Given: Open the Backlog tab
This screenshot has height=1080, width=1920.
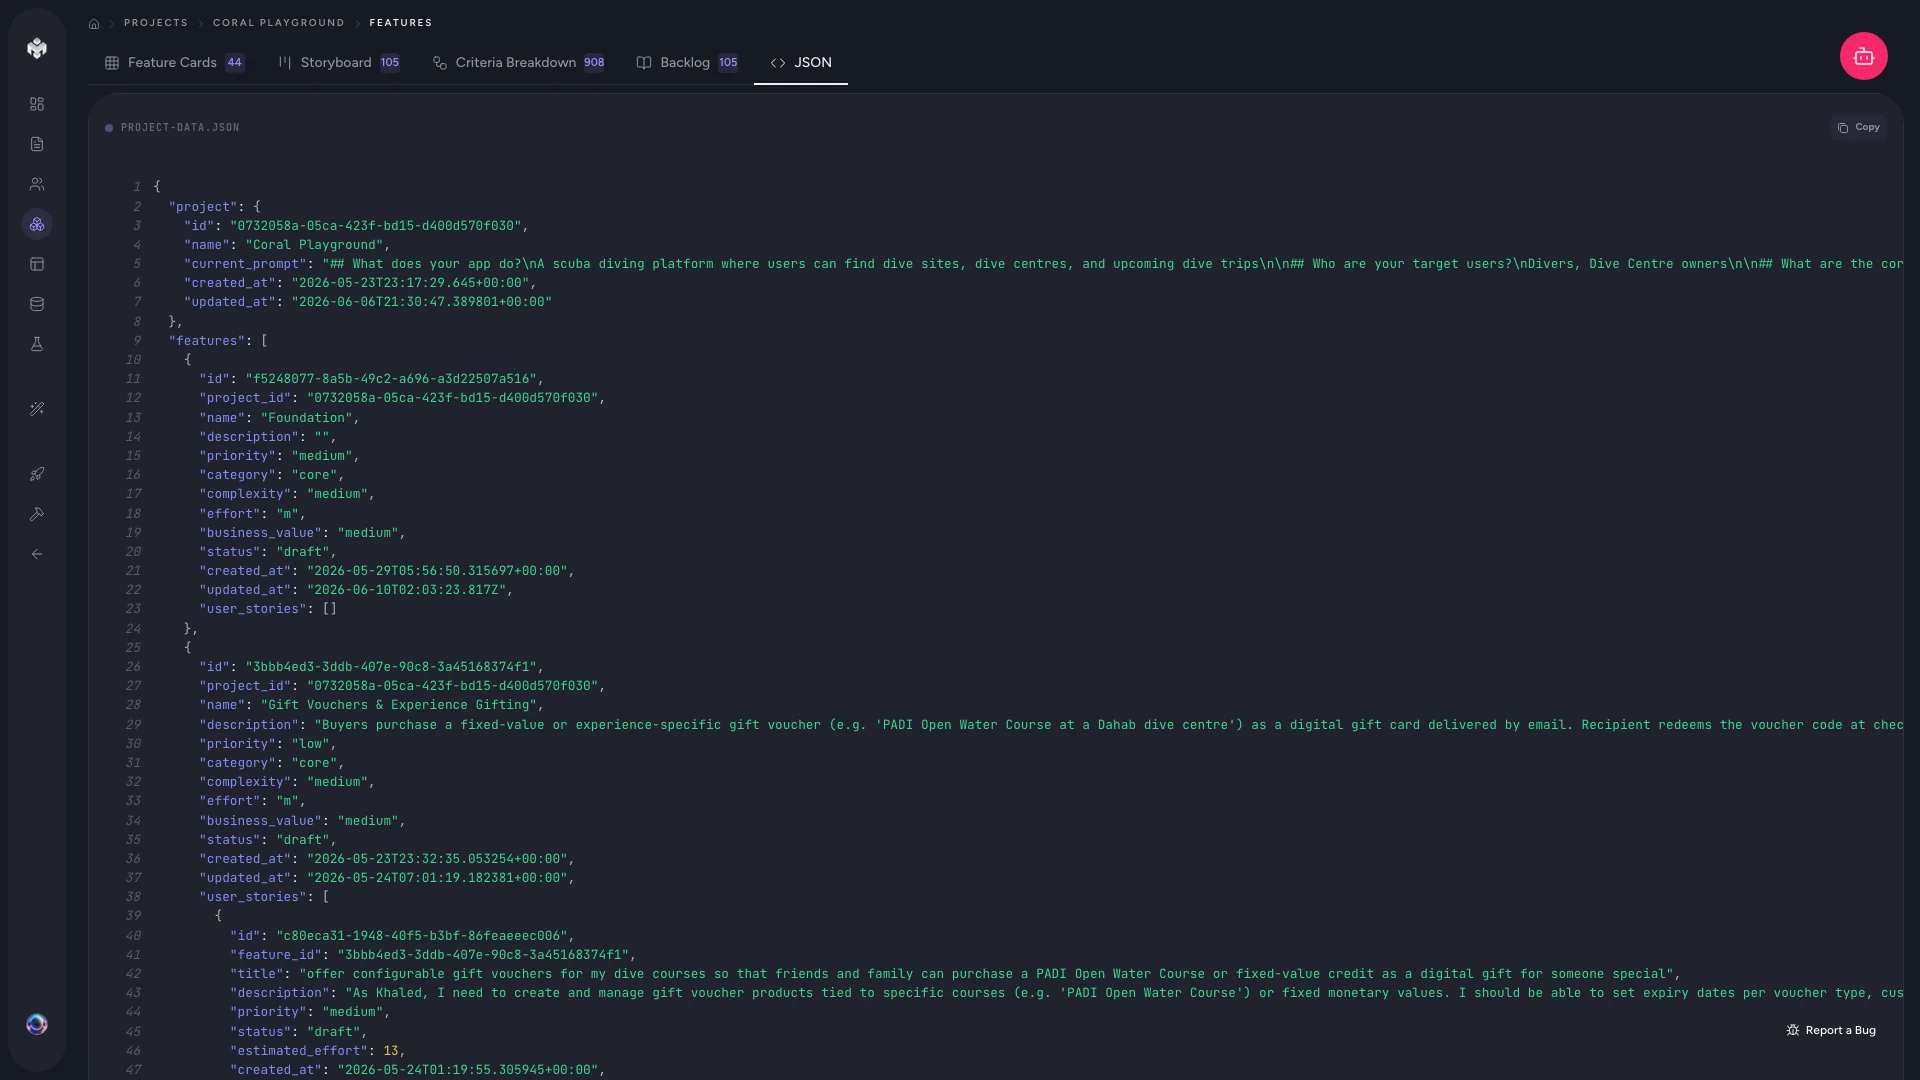Looking at the screenshot, I should pos(688,63).
